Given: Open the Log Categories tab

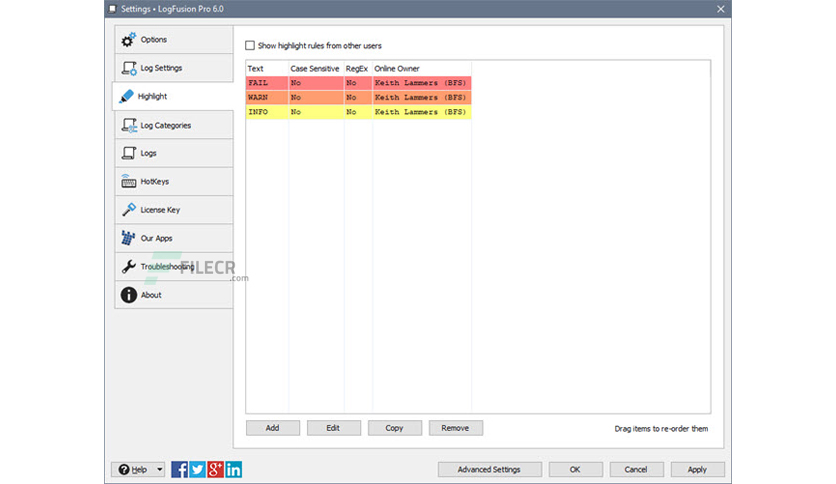Looking at the screenshot, I should pos(174,125).
